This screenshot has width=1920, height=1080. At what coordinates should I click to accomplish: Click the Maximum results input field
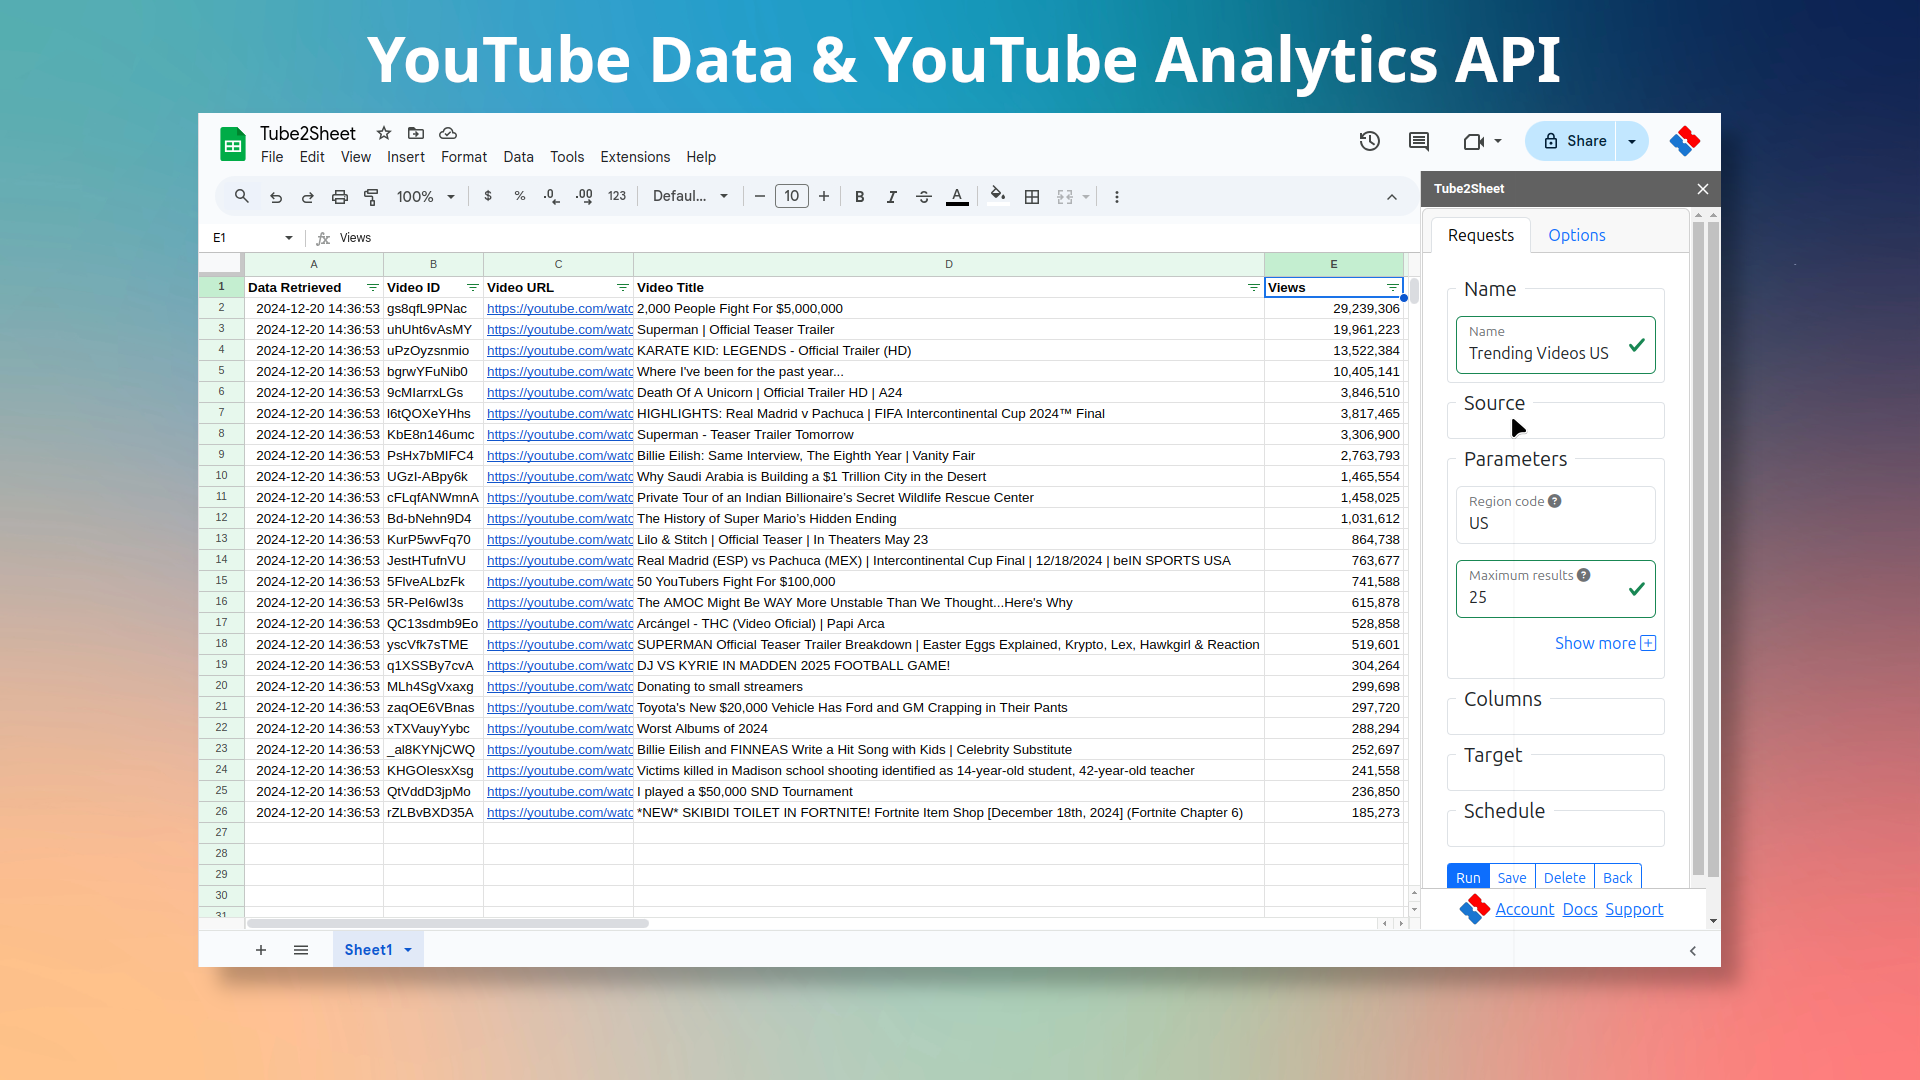[x=1556, y=588]
